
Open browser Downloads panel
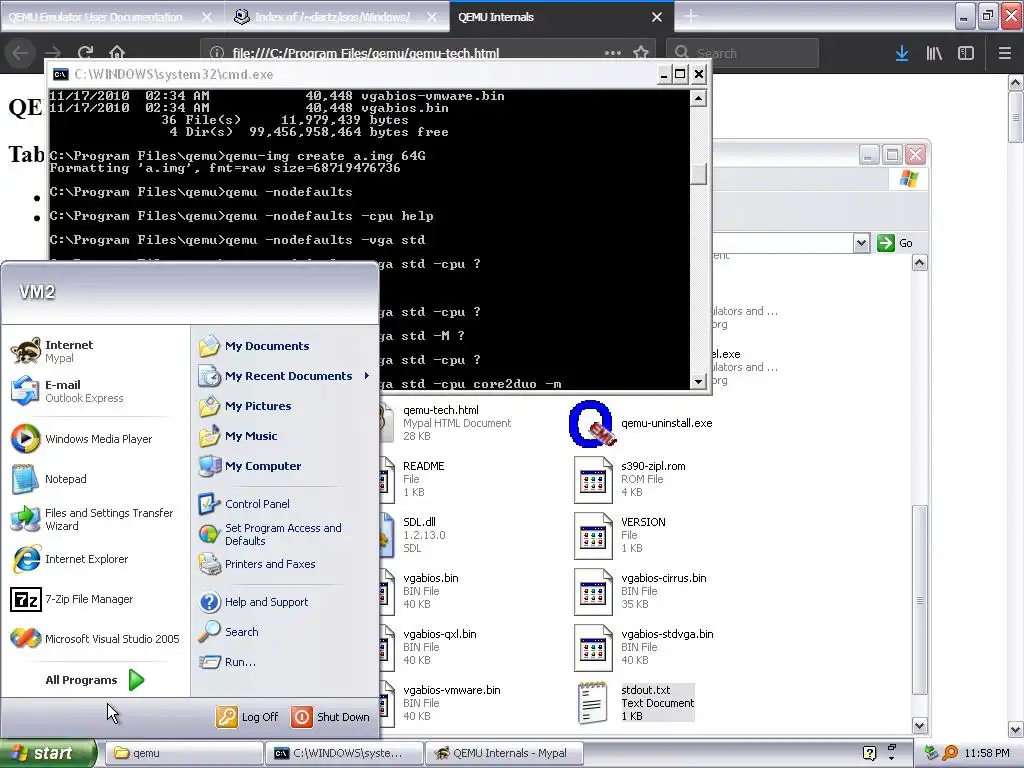pyautogui.click(x=902, y=53)
